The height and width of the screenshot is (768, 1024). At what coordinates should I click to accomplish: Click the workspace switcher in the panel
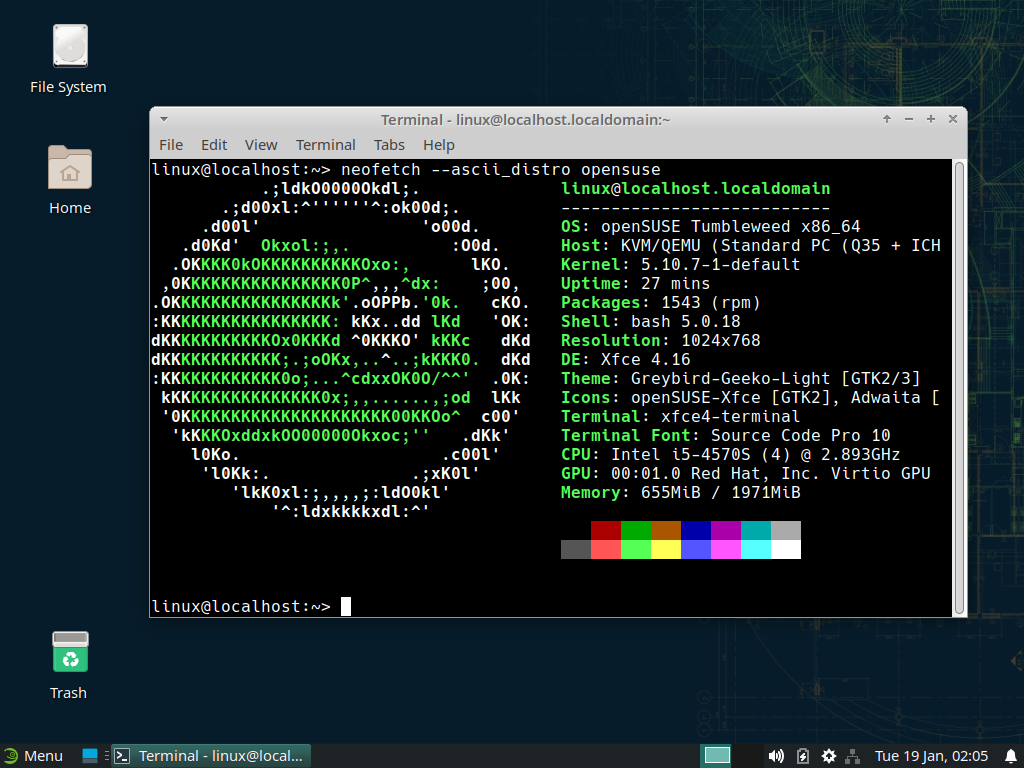pos(717,756)
